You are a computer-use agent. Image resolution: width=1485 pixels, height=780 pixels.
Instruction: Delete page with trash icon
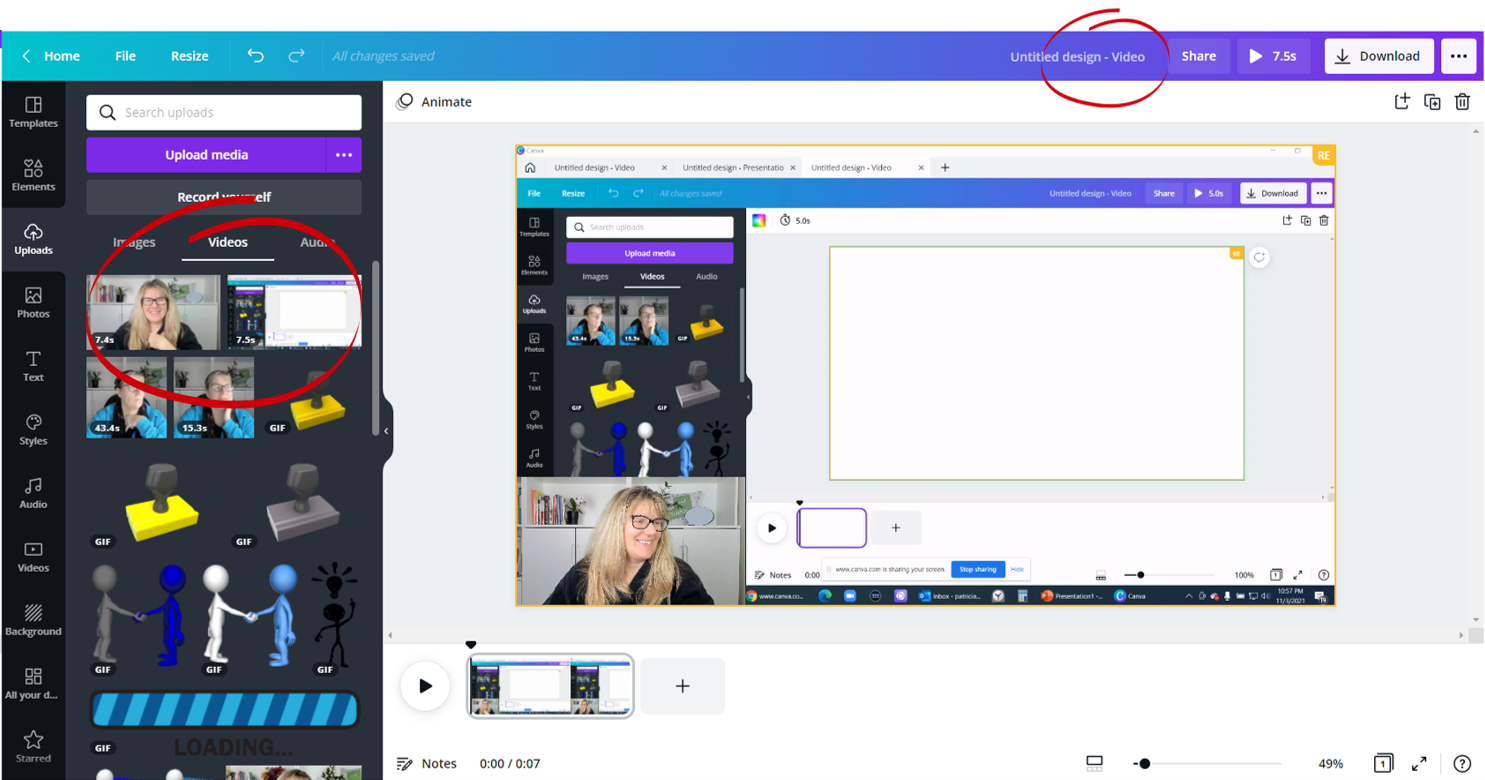click(1462, 102)
